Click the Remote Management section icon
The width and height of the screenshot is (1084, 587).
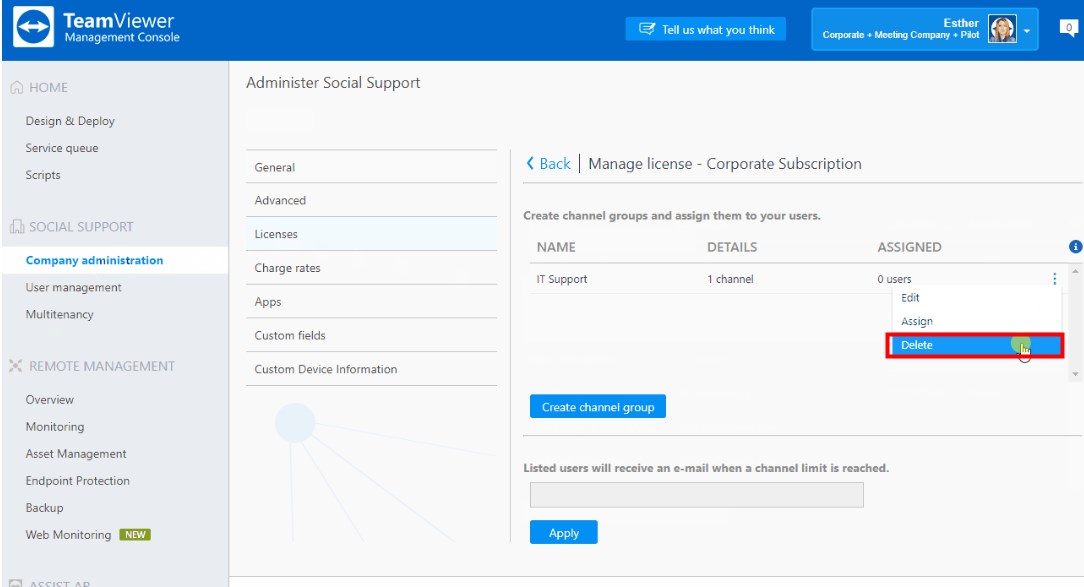pos(16,366)
